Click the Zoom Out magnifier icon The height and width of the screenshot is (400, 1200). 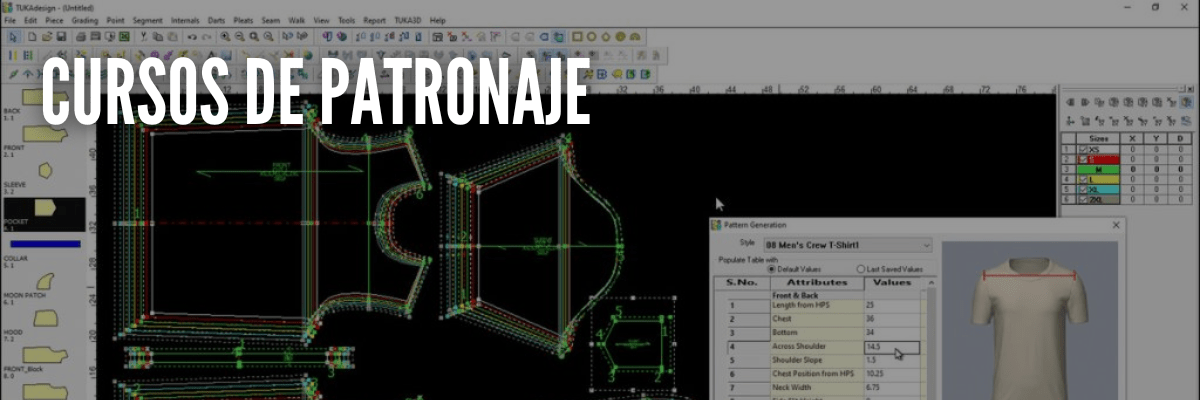(240, 37)
